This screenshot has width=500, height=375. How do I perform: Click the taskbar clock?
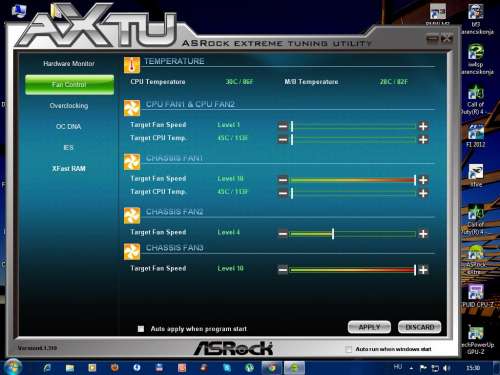coord(473,368)
